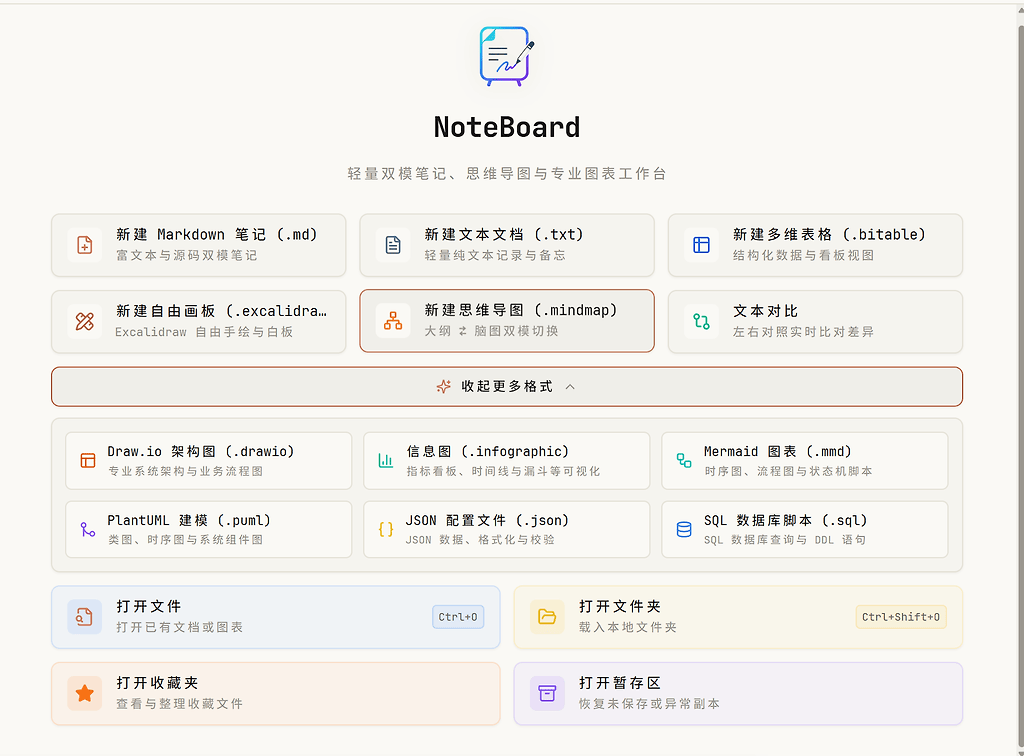Open the 文本对比 tool
Screen dimensions: 1024x756
(x=815, y=321)
